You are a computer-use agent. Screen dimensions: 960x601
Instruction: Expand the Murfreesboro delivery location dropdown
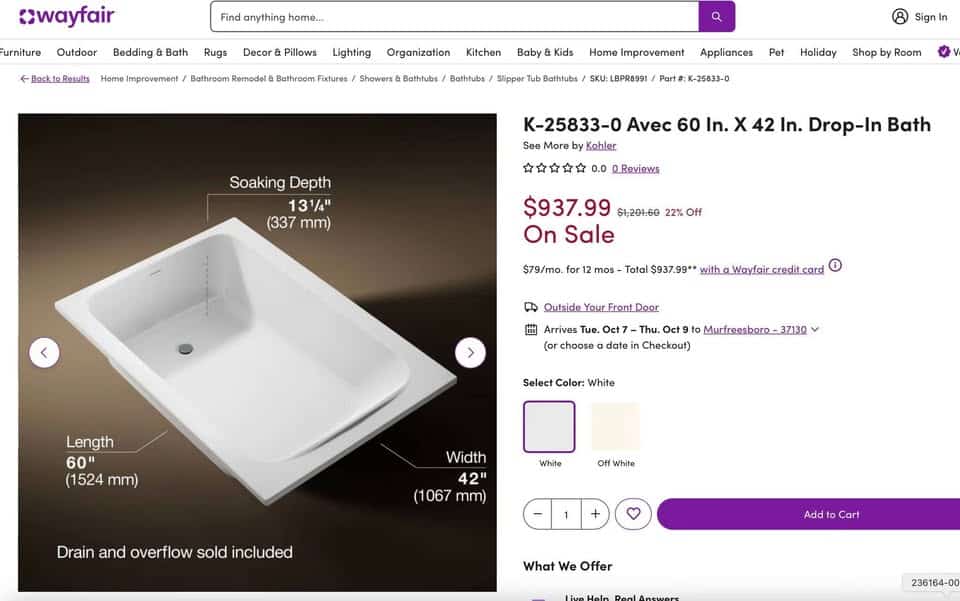click(x=815, y=329)
